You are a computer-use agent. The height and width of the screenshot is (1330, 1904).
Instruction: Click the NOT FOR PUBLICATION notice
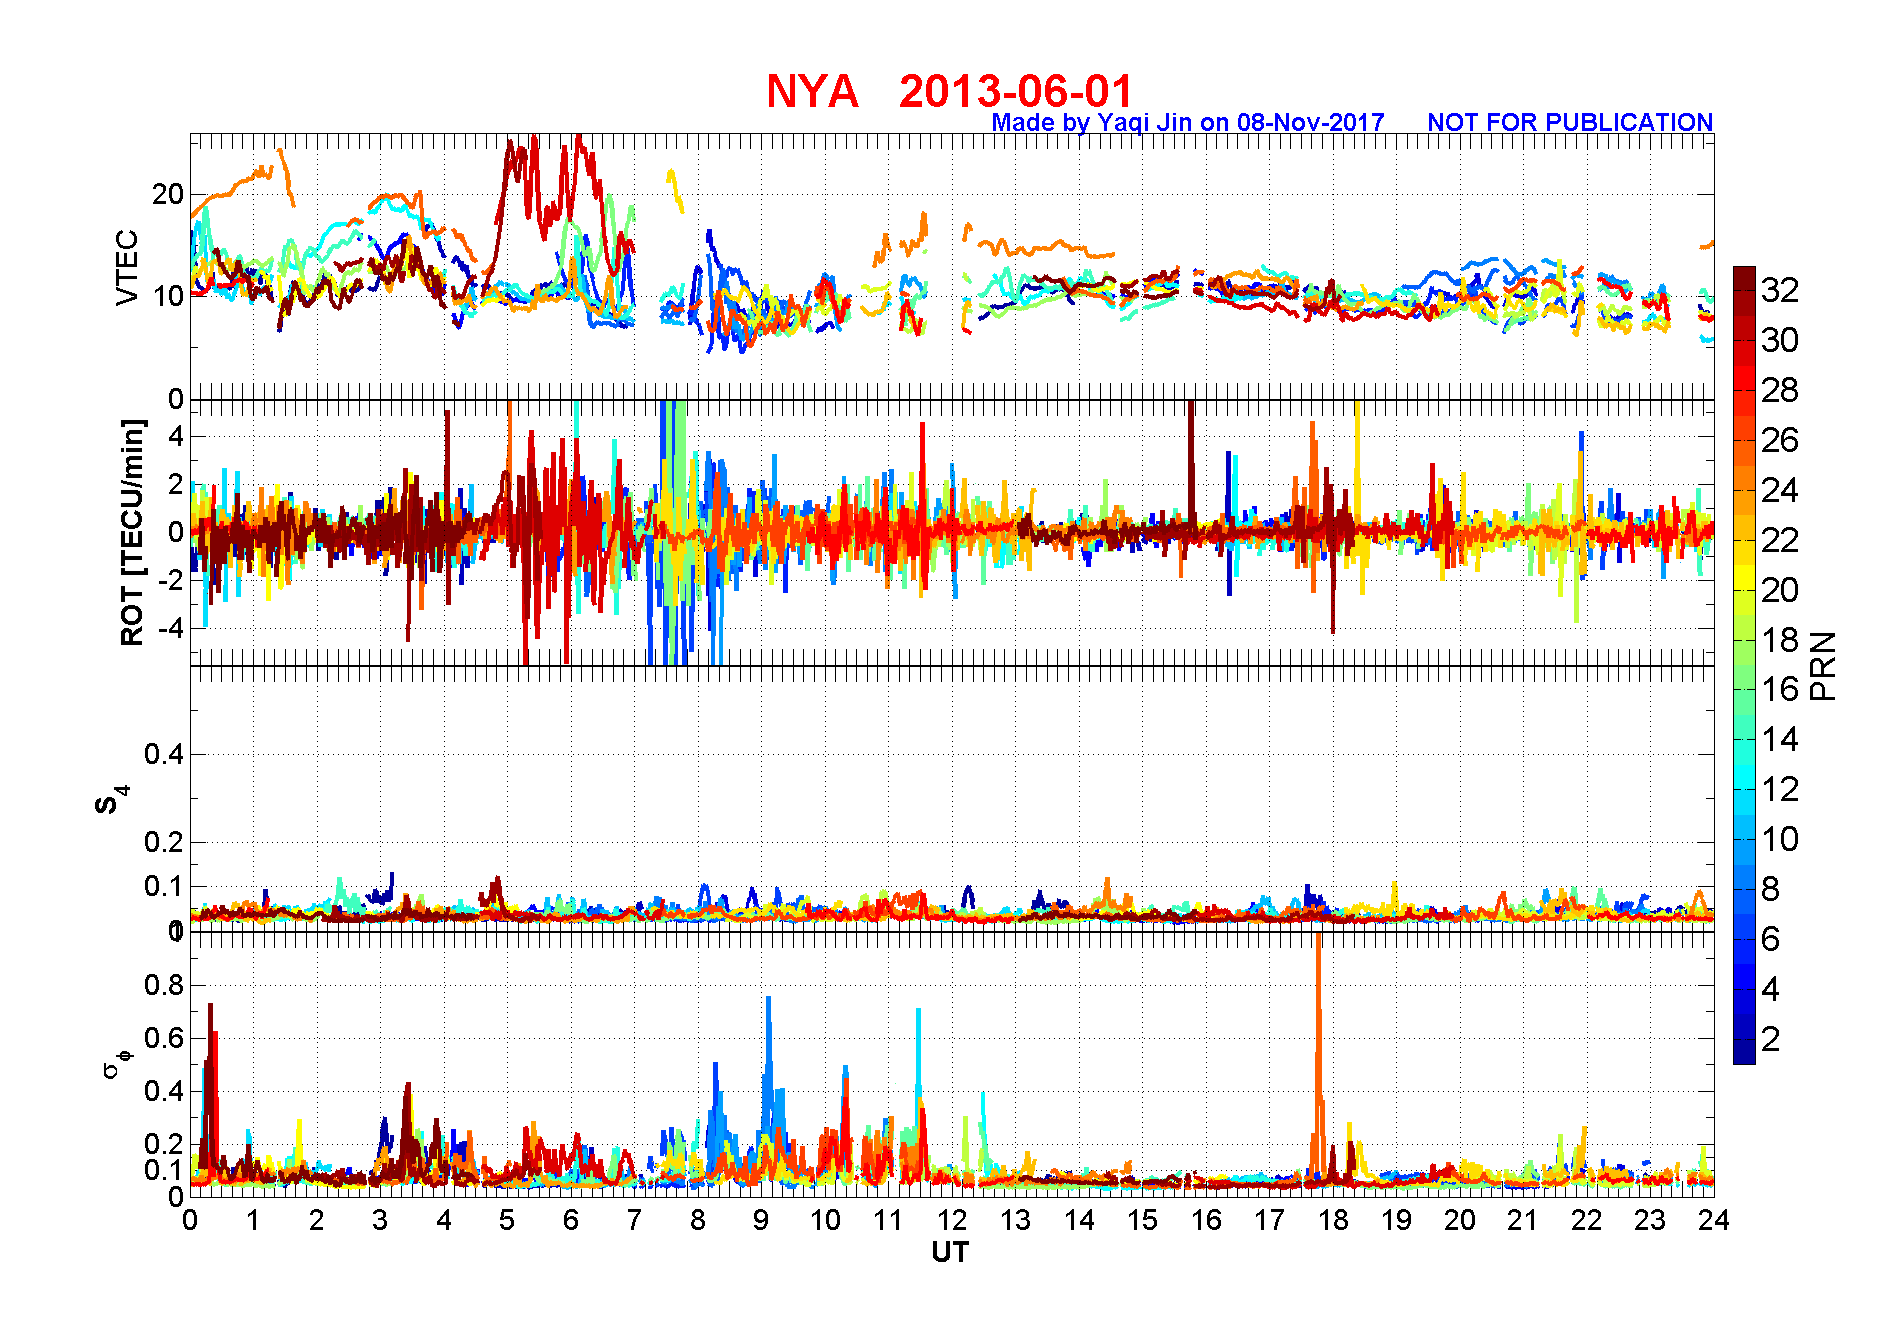click(x=1570, y=122)
